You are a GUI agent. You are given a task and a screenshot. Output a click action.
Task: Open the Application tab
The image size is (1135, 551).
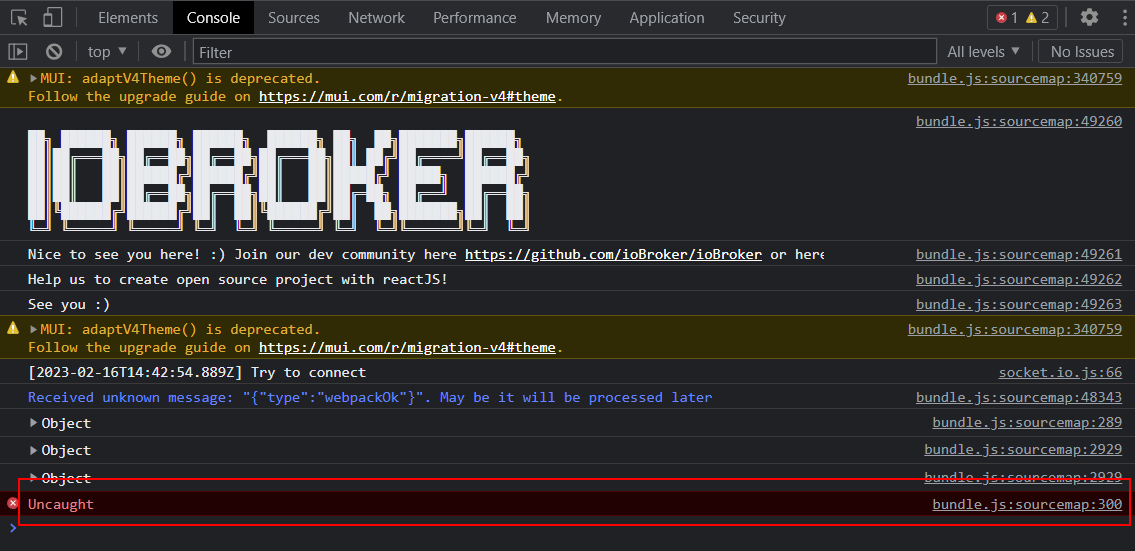[x=667, y=17]
